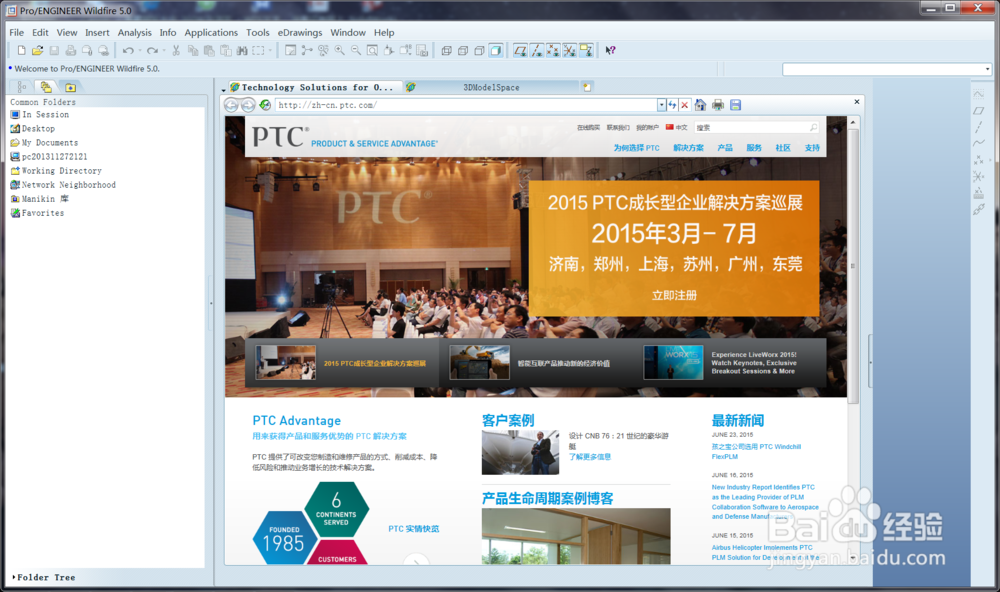This screenshot has width=1000, height=592.
Task: Select the Technology Solutions browser tab
Action: click(316, 87)
